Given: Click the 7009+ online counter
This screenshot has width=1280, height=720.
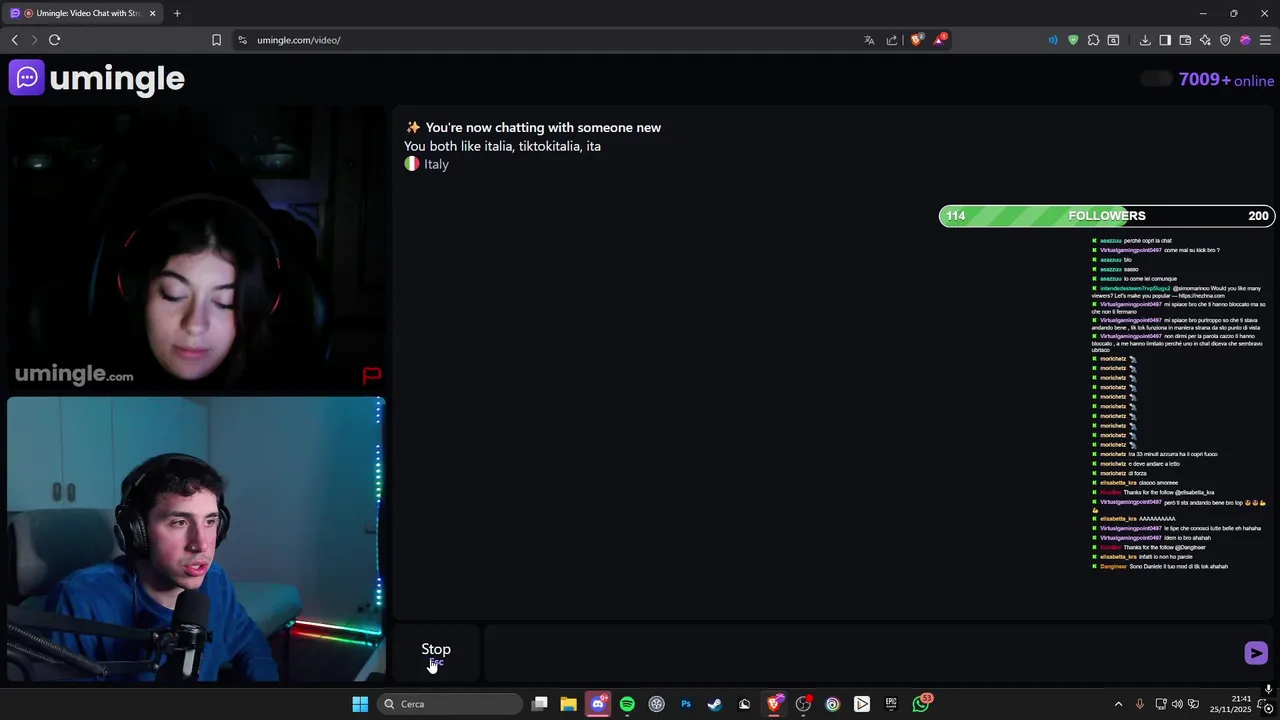Looking at the screenshot, I should click(x=1226, y=80).
